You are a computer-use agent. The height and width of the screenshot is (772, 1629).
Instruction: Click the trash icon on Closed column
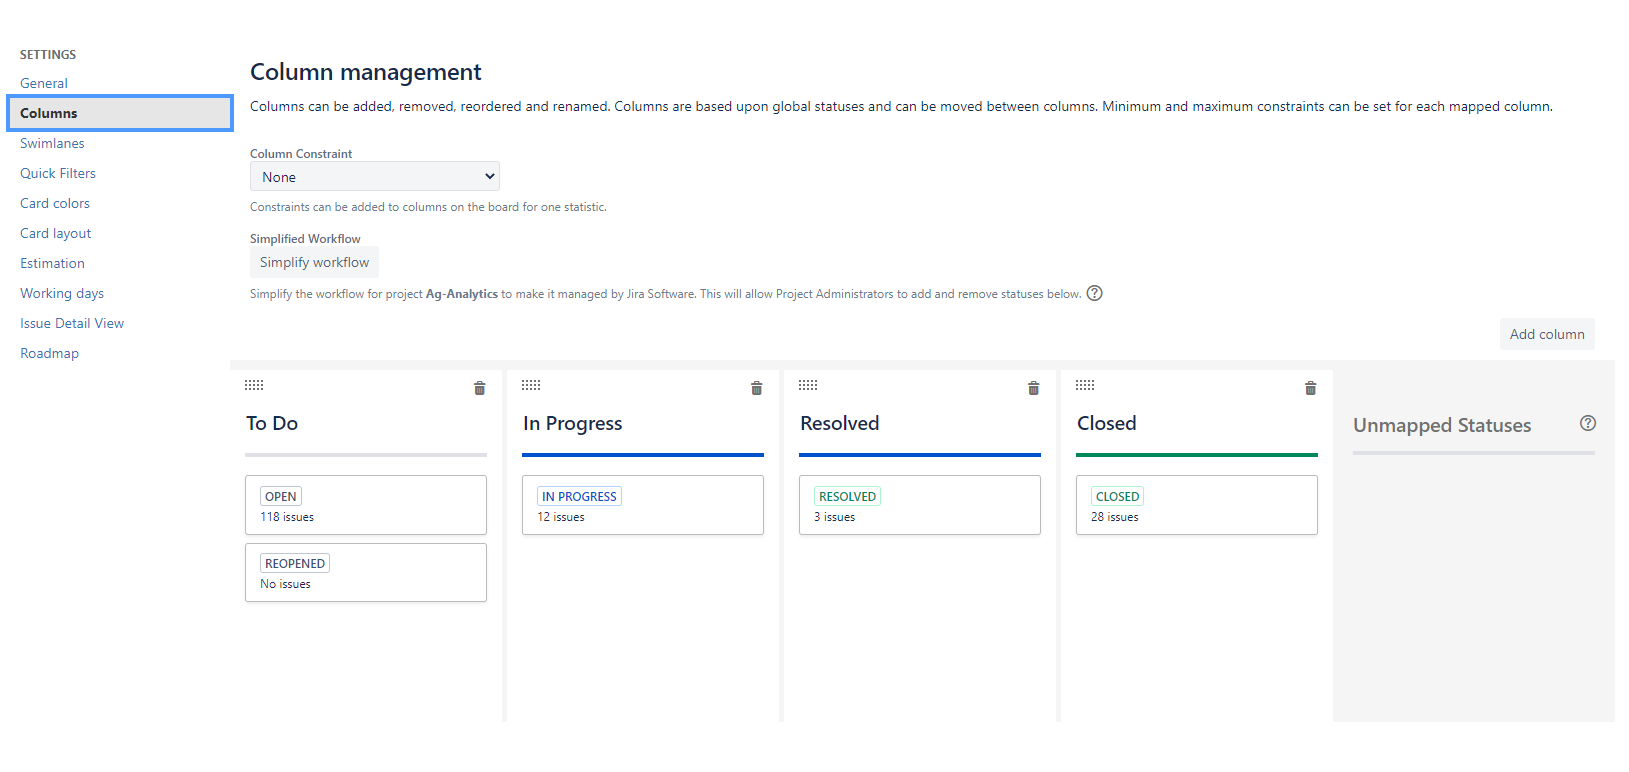pyautogui.click(x=1311, y=388)
